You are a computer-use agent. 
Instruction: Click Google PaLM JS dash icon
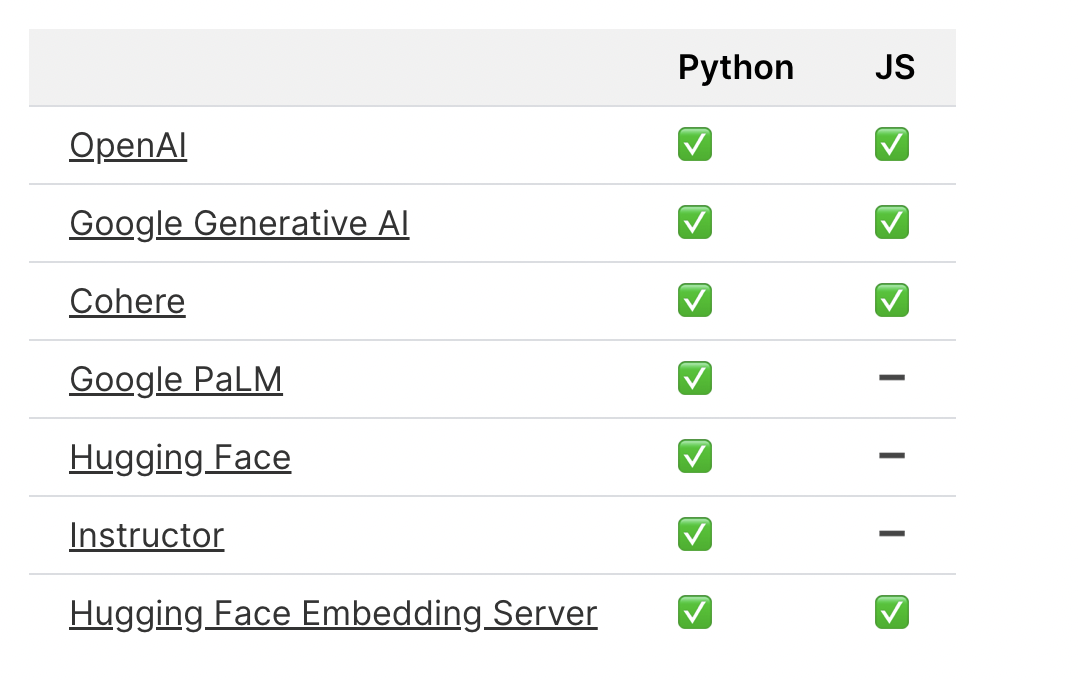(x=891, y=378)
